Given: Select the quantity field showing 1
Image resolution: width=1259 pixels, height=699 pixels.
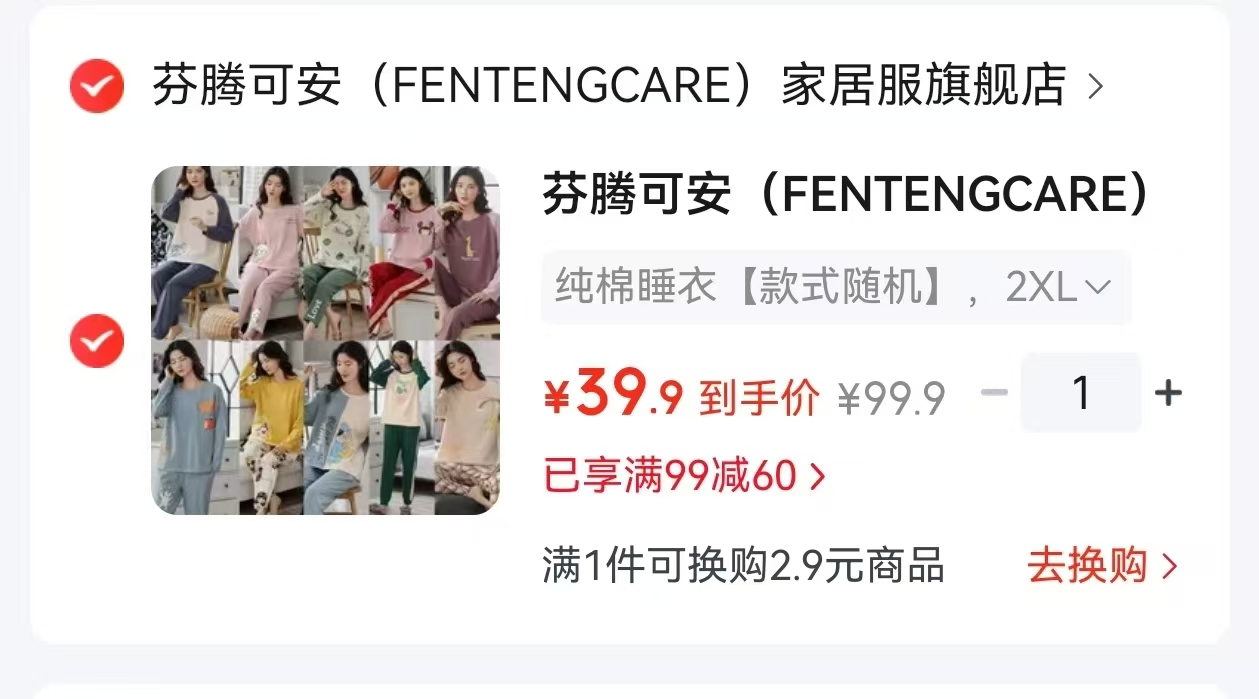Looking at the screenshot, I should point(1080,393).
